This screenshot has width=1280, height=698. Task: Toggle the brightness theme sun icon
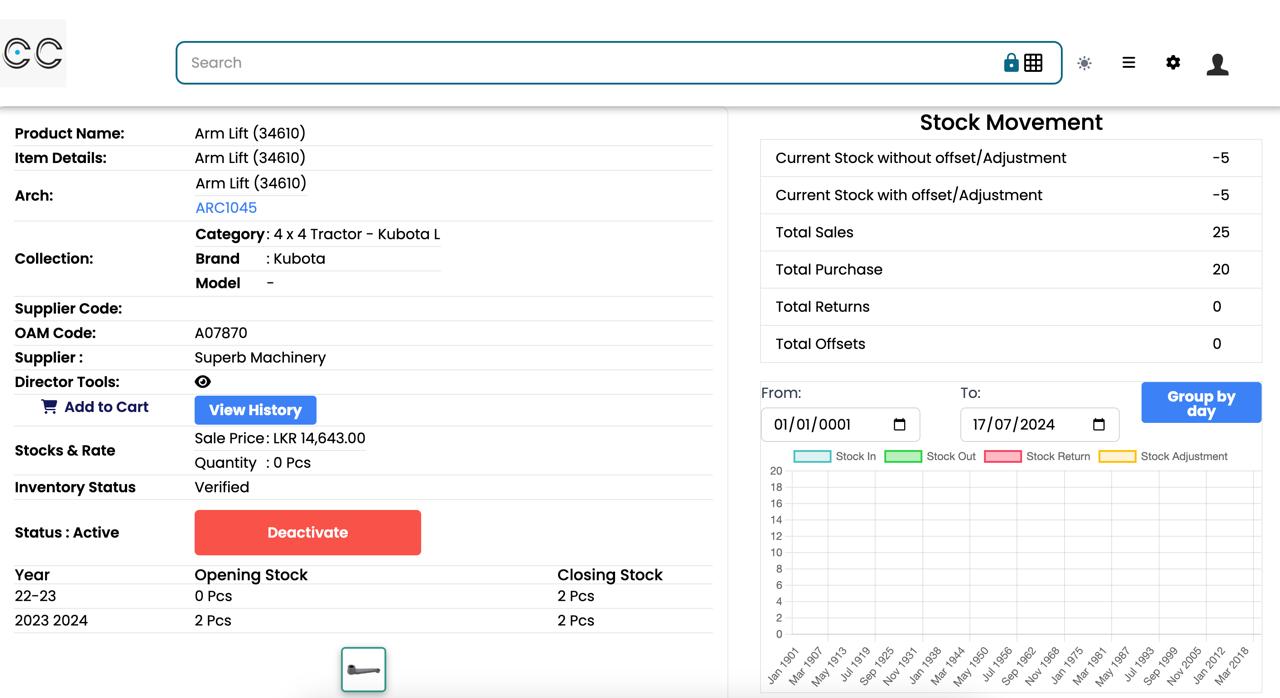[x=1084, y=63]
